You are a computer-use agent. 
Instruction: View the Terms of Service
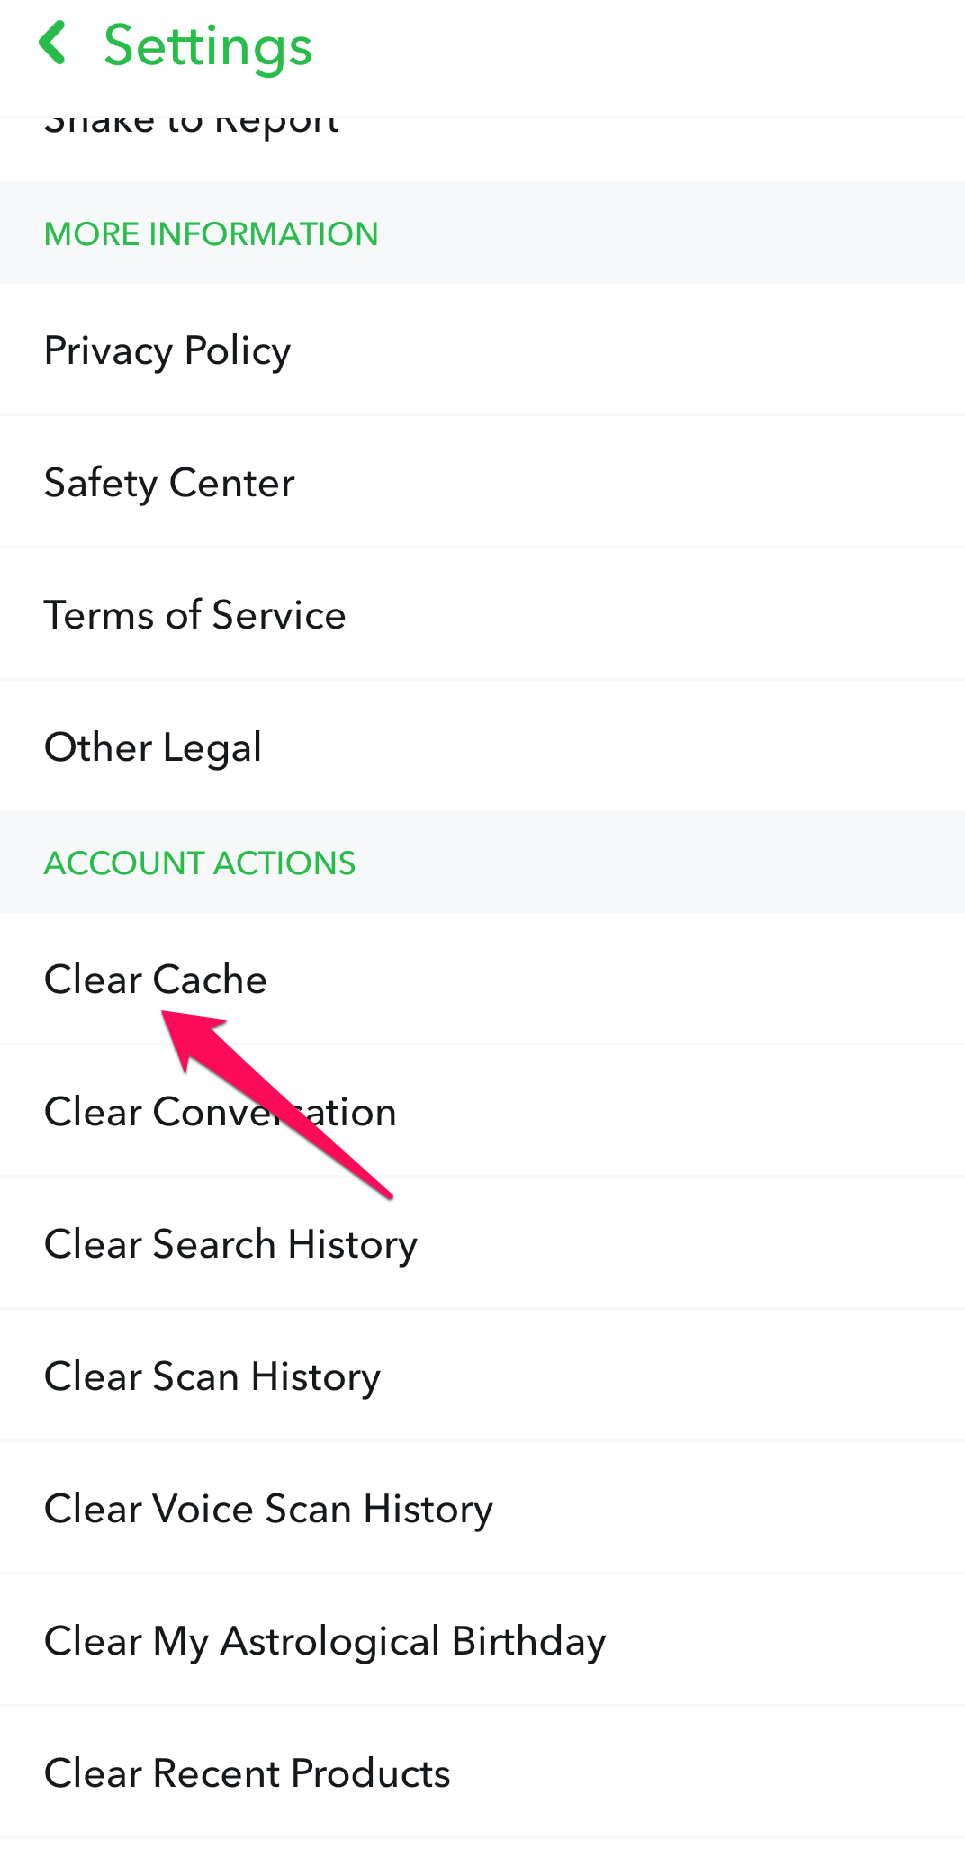(195, 615)
